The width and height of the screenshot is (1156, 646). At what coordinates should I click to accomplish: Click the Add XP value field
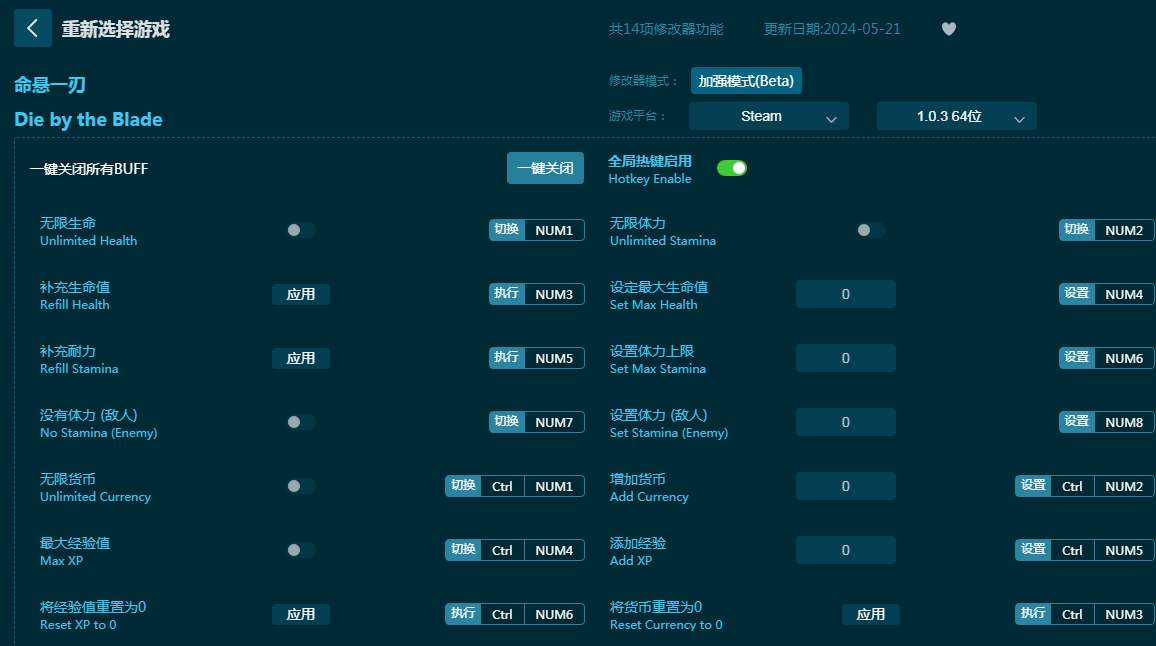click(x=846, y=550)
